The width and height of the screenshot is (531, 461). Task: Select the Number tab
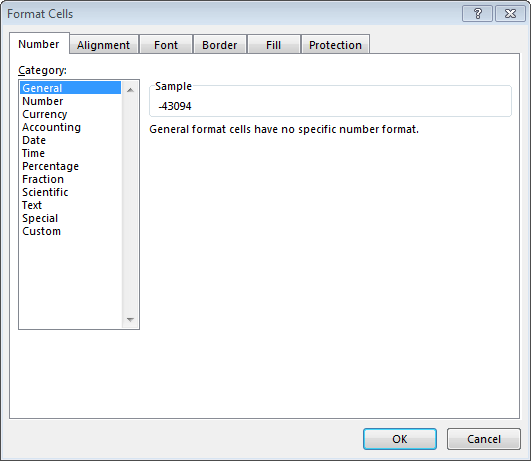coord(39,44)
